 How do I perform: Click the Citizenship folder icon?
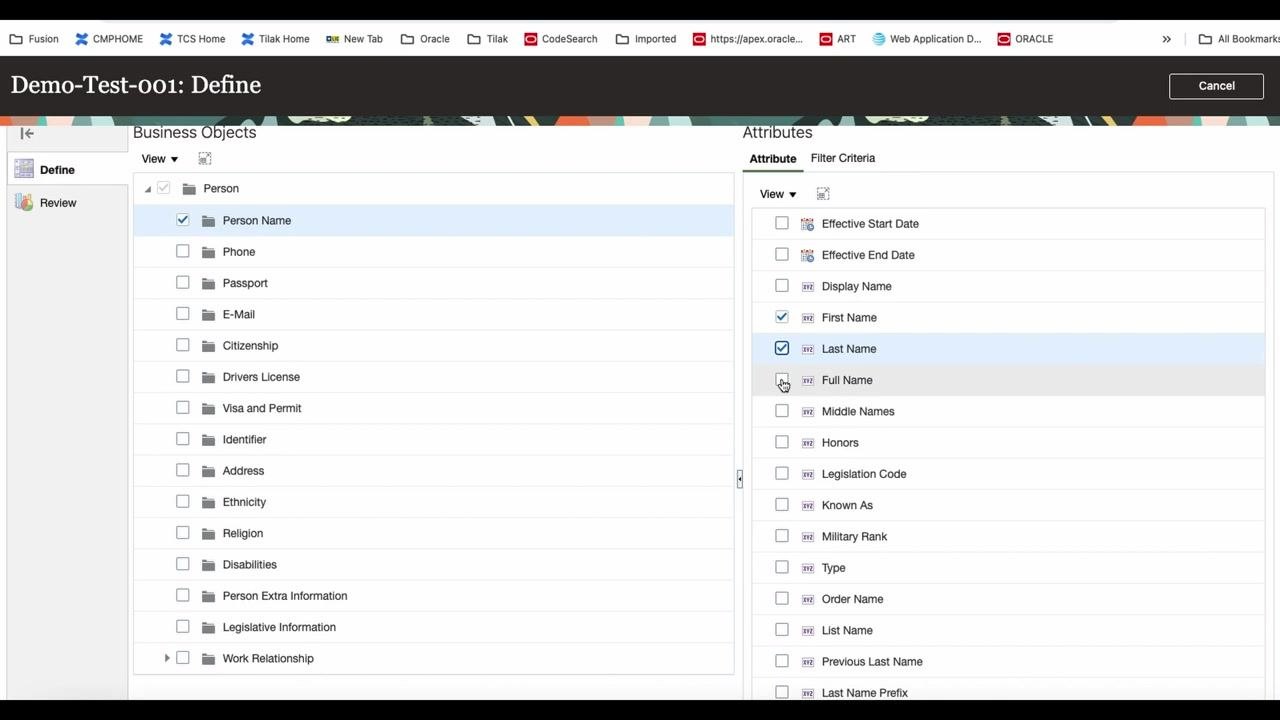(208, 346)
